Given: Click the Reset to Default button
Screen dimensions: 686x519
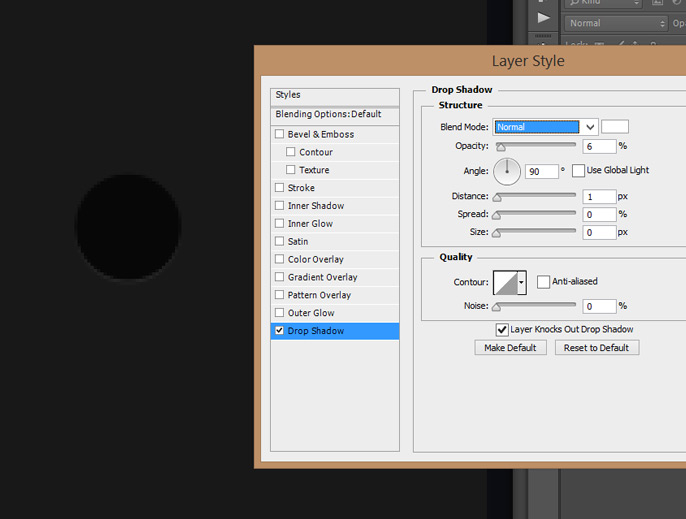Looking at the screenshot, I should point(596,348).
